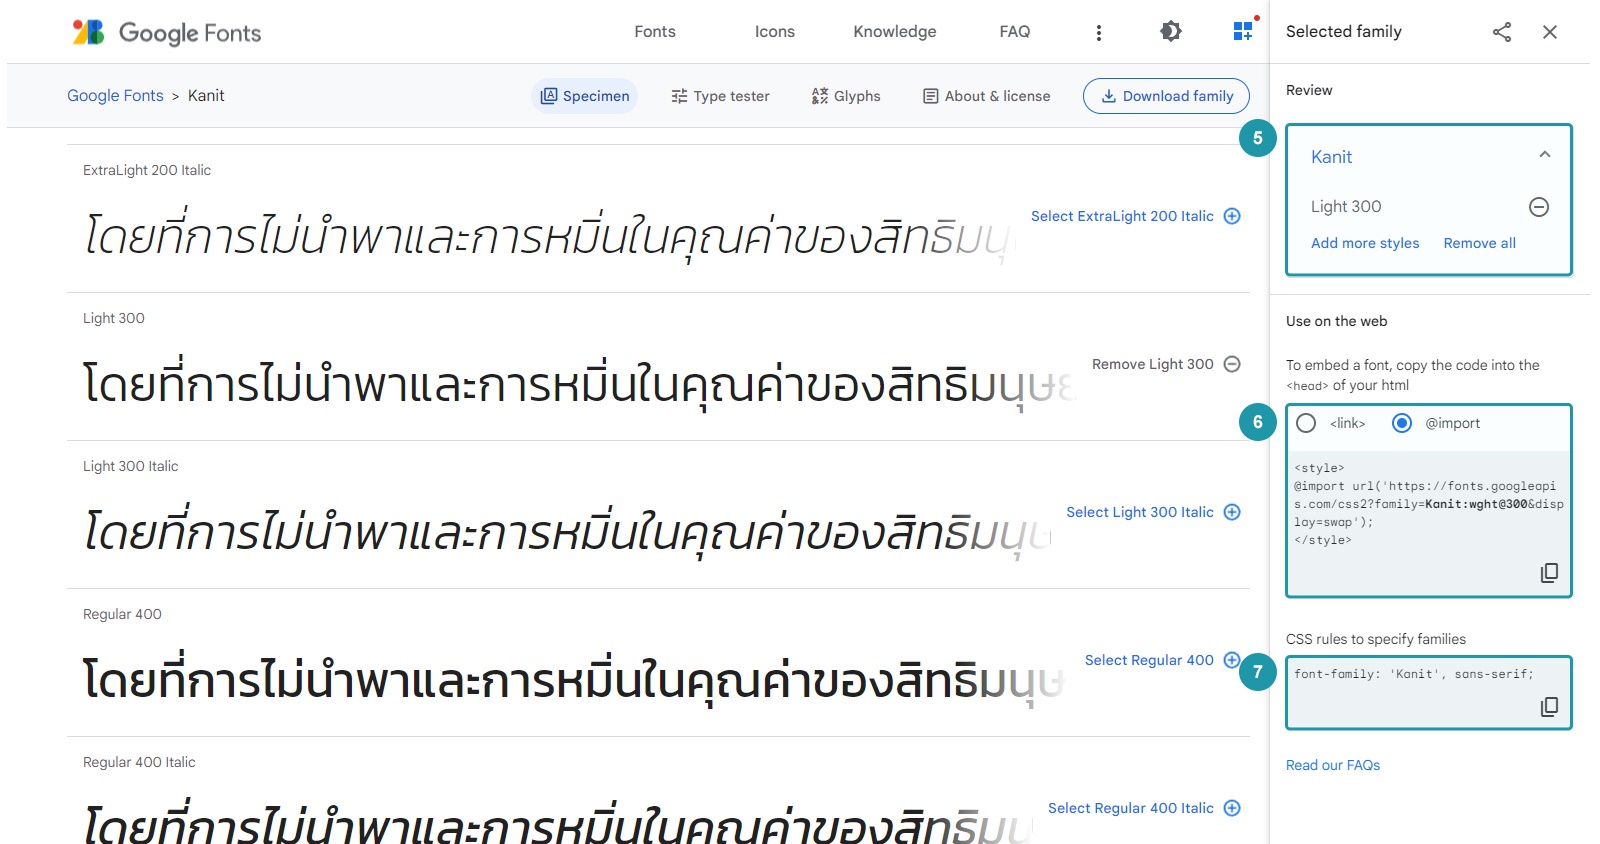Click Add more styles link

(1365, 243)
